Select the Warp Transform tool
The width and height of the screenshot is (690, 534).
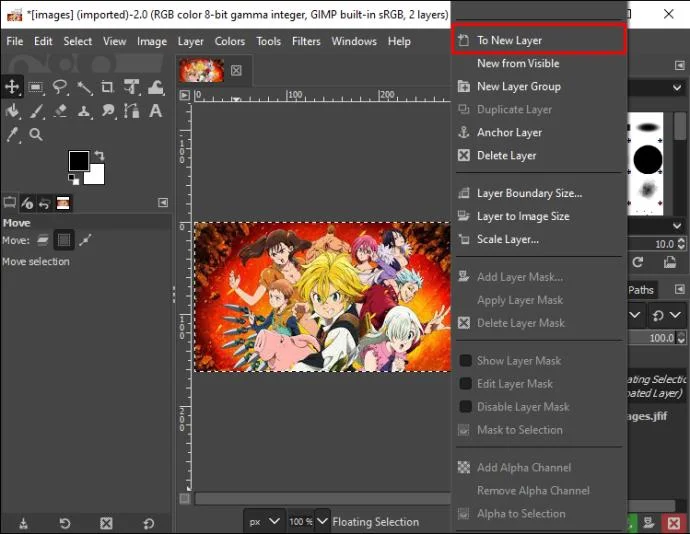click(x=155, y=87)
